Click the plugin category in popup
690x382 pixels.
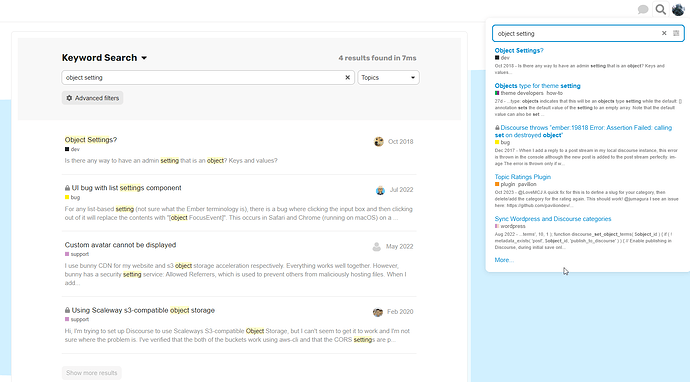[x=505, y=184]
